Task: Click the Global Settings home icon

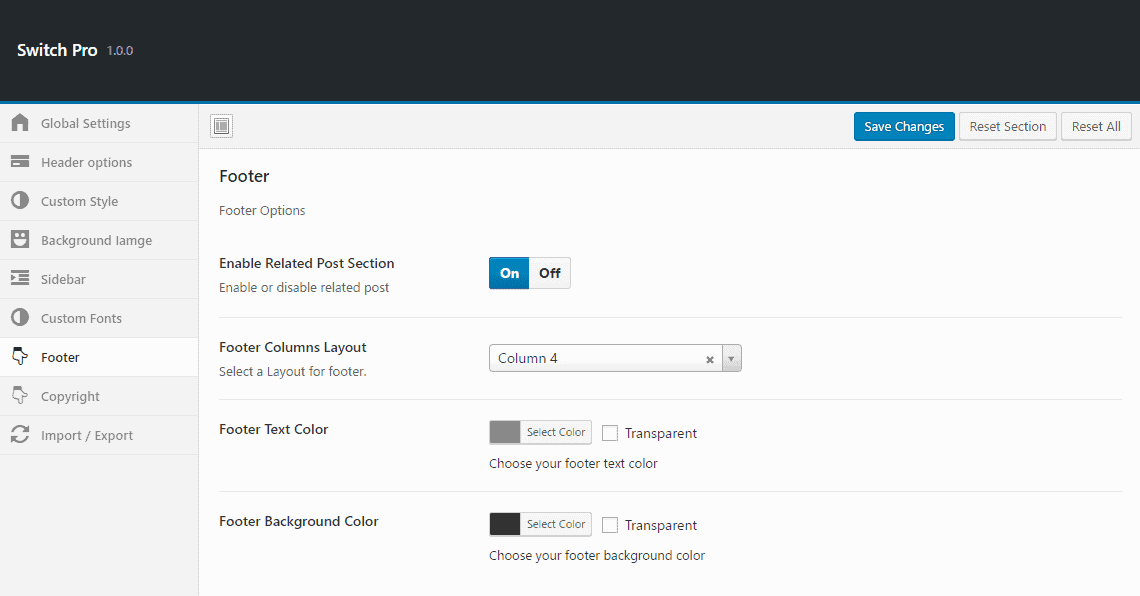Action: point(20,123)
